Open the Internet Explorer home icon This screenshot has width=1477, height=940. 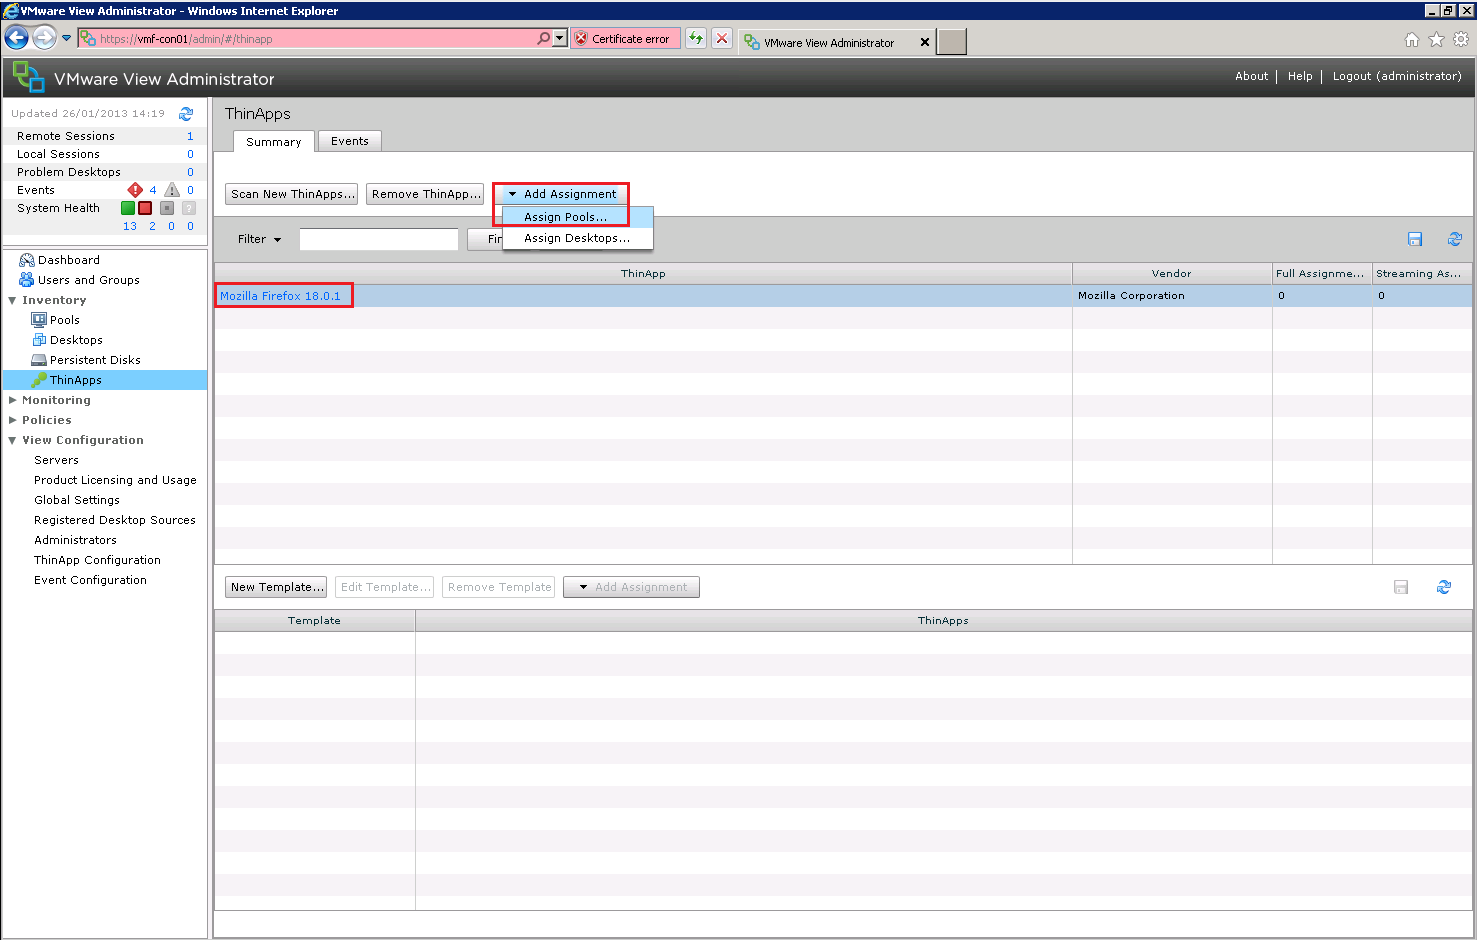pyautogui.click(x=1412, y=40)
